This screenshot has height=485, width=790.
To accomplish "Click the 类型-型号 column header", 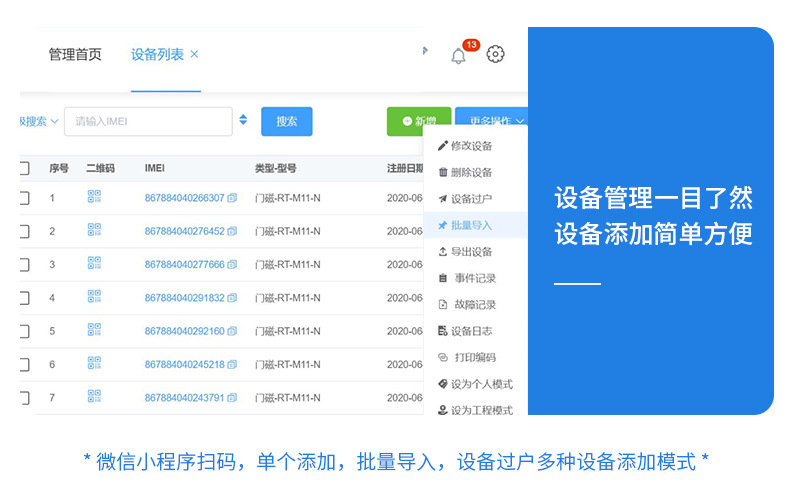I will (x=276, y=168).
